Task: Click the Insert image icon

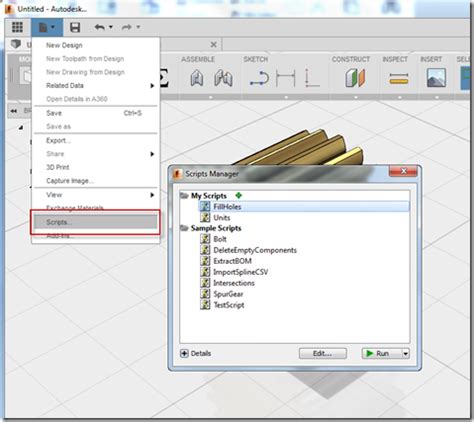Action: [436, 78]
